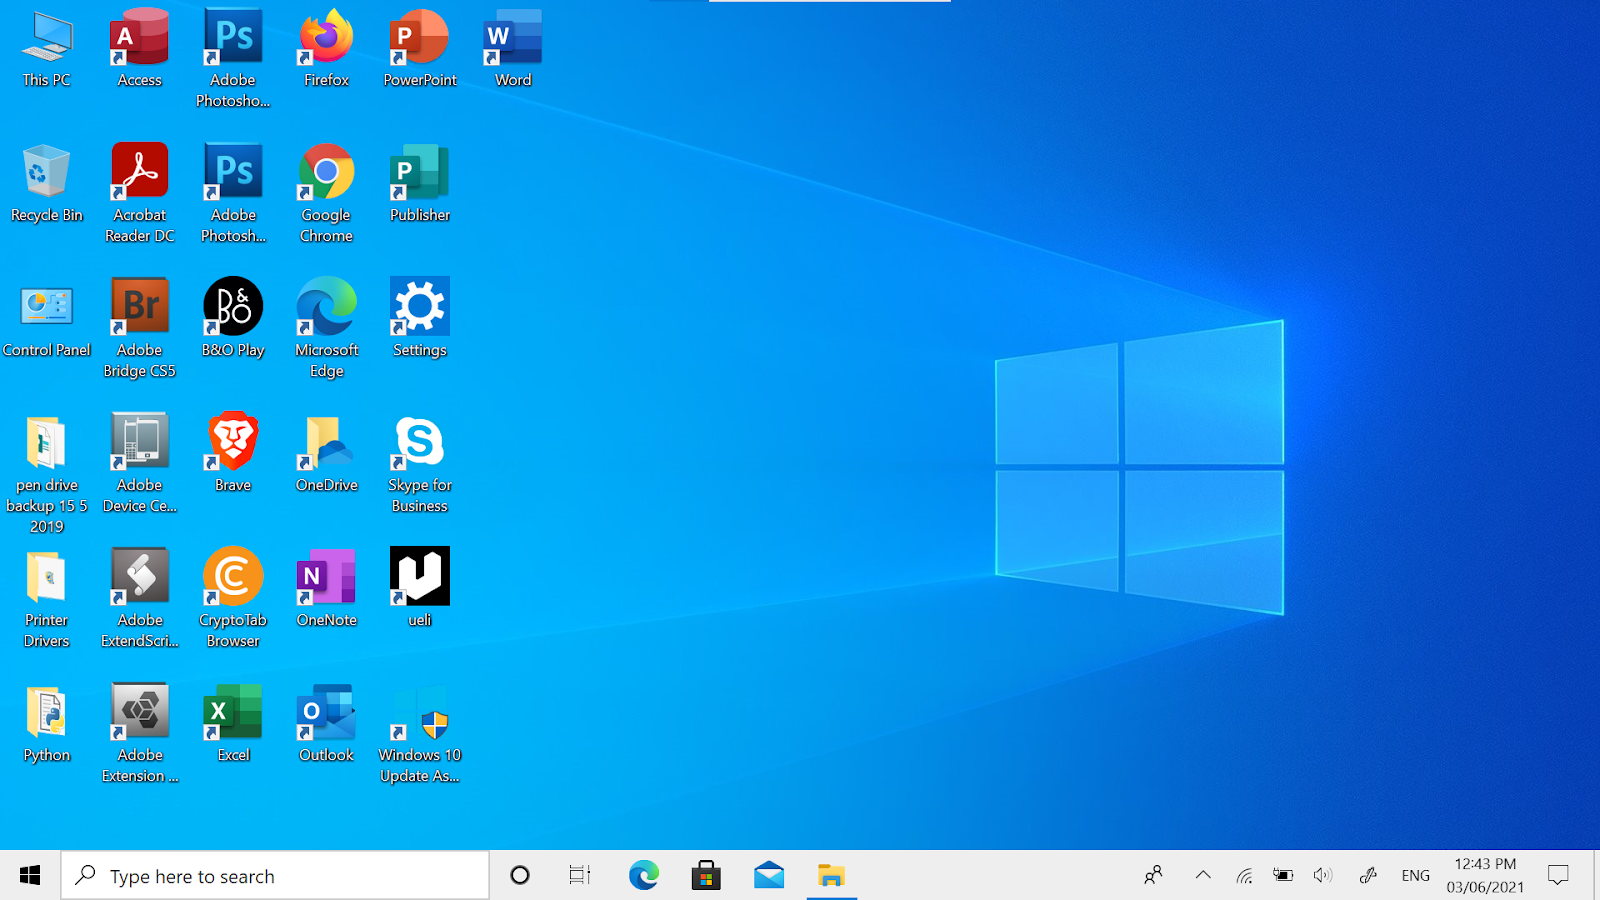Select the Skype for Business icon

coord(420,463)
